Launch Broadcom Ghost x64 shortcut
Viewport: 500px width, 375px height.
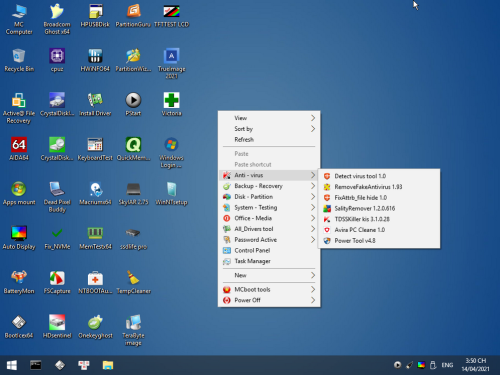click(57, 19)
